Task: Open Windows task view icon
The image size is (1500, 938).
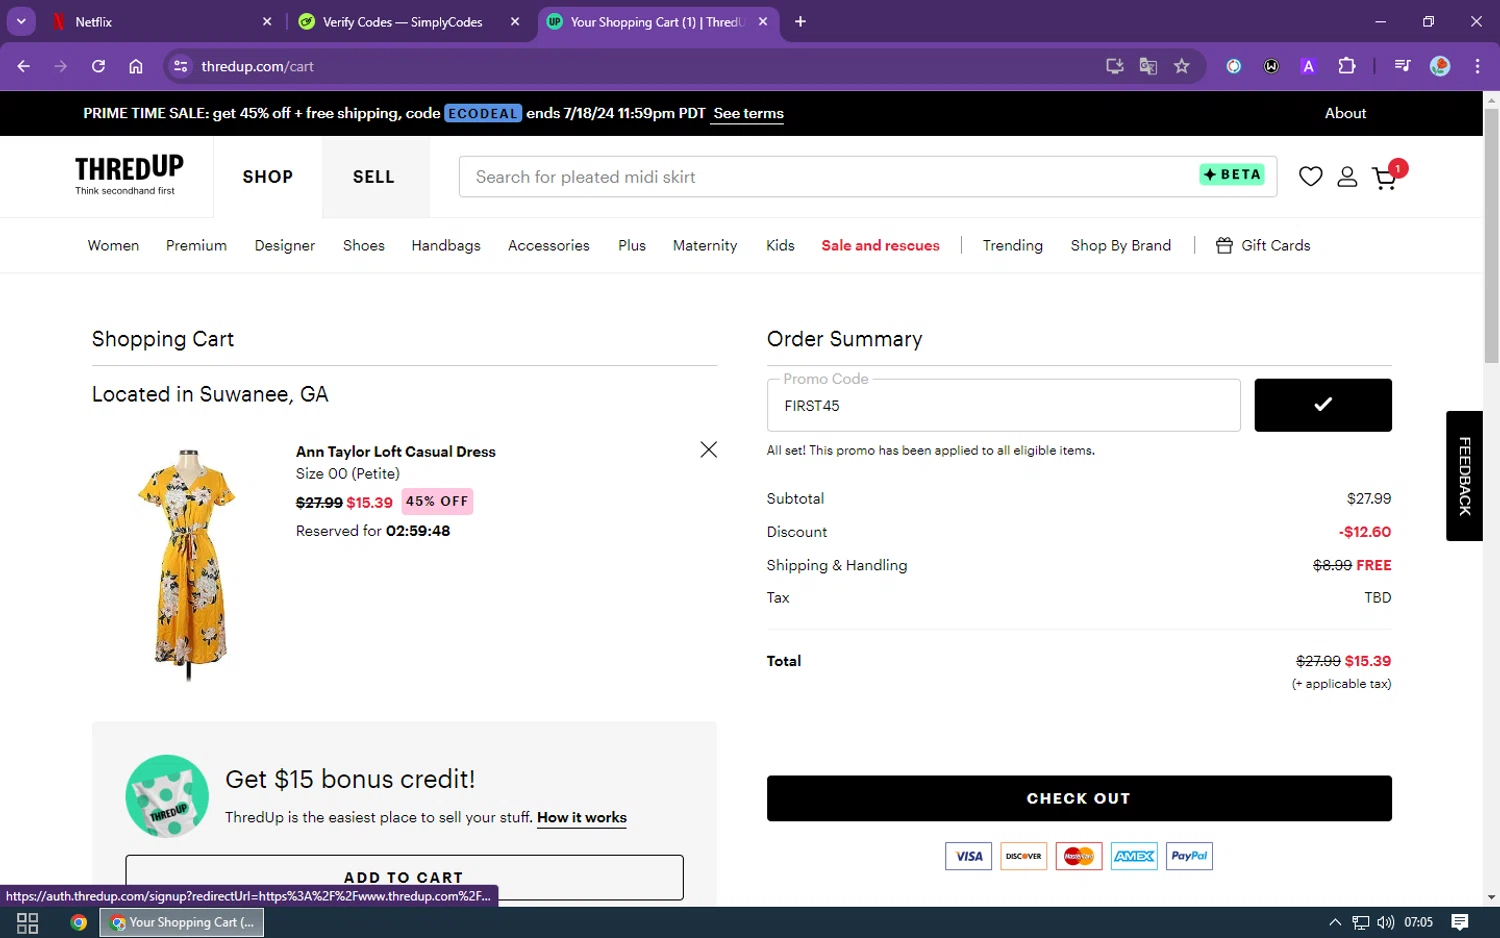Action: [x=28, y=923]
